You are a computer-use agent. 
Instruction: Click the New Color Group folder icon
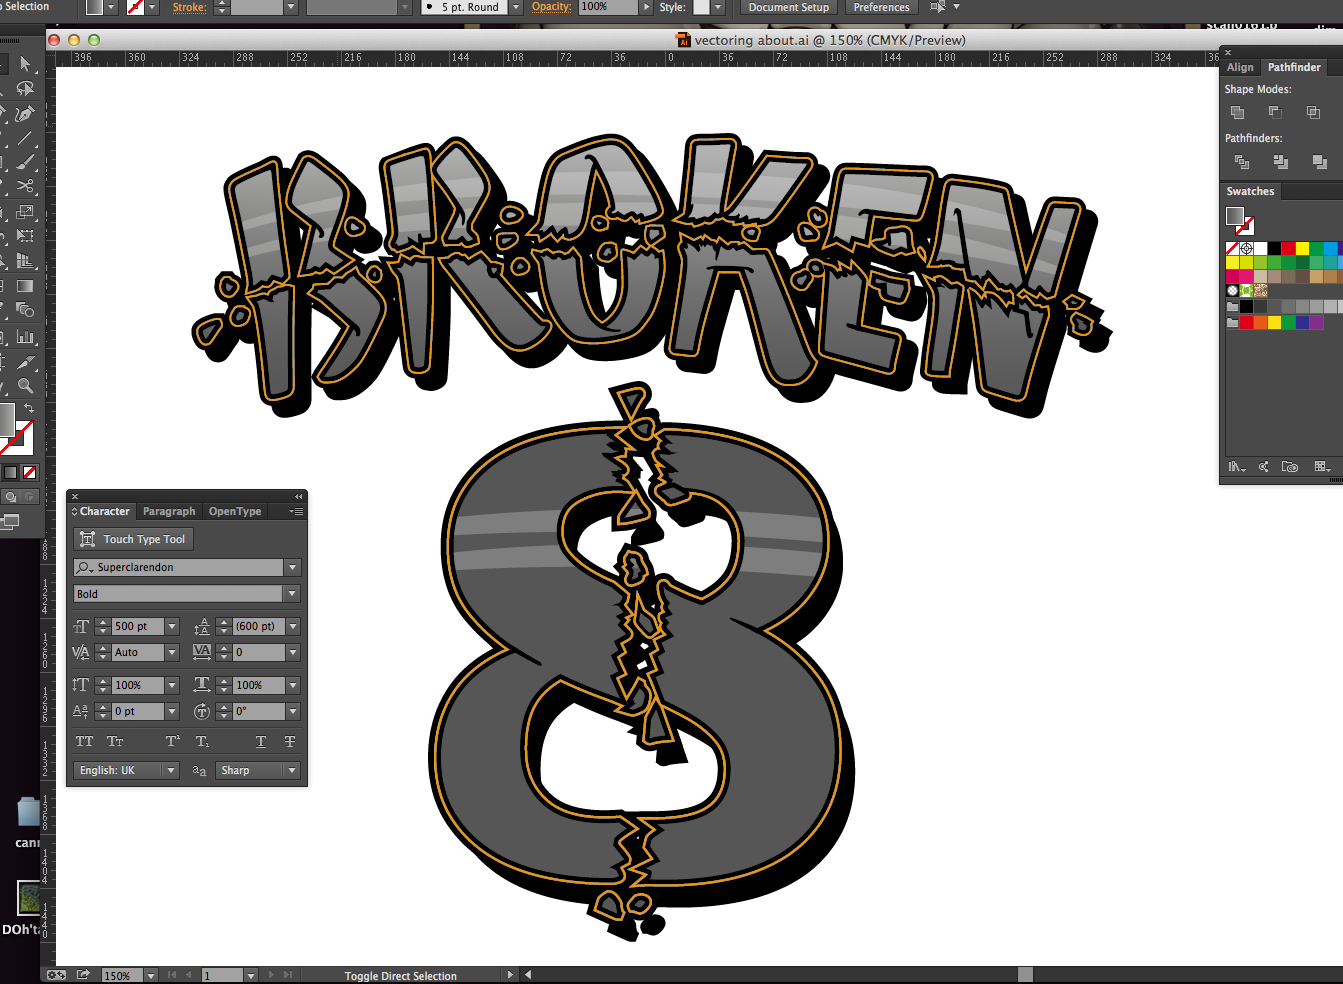(1290, 467)
